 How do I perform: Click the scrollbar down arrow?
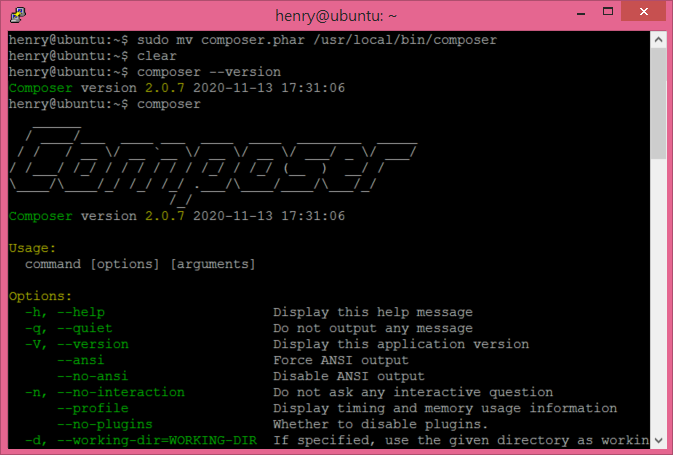[x=658, y=440]
